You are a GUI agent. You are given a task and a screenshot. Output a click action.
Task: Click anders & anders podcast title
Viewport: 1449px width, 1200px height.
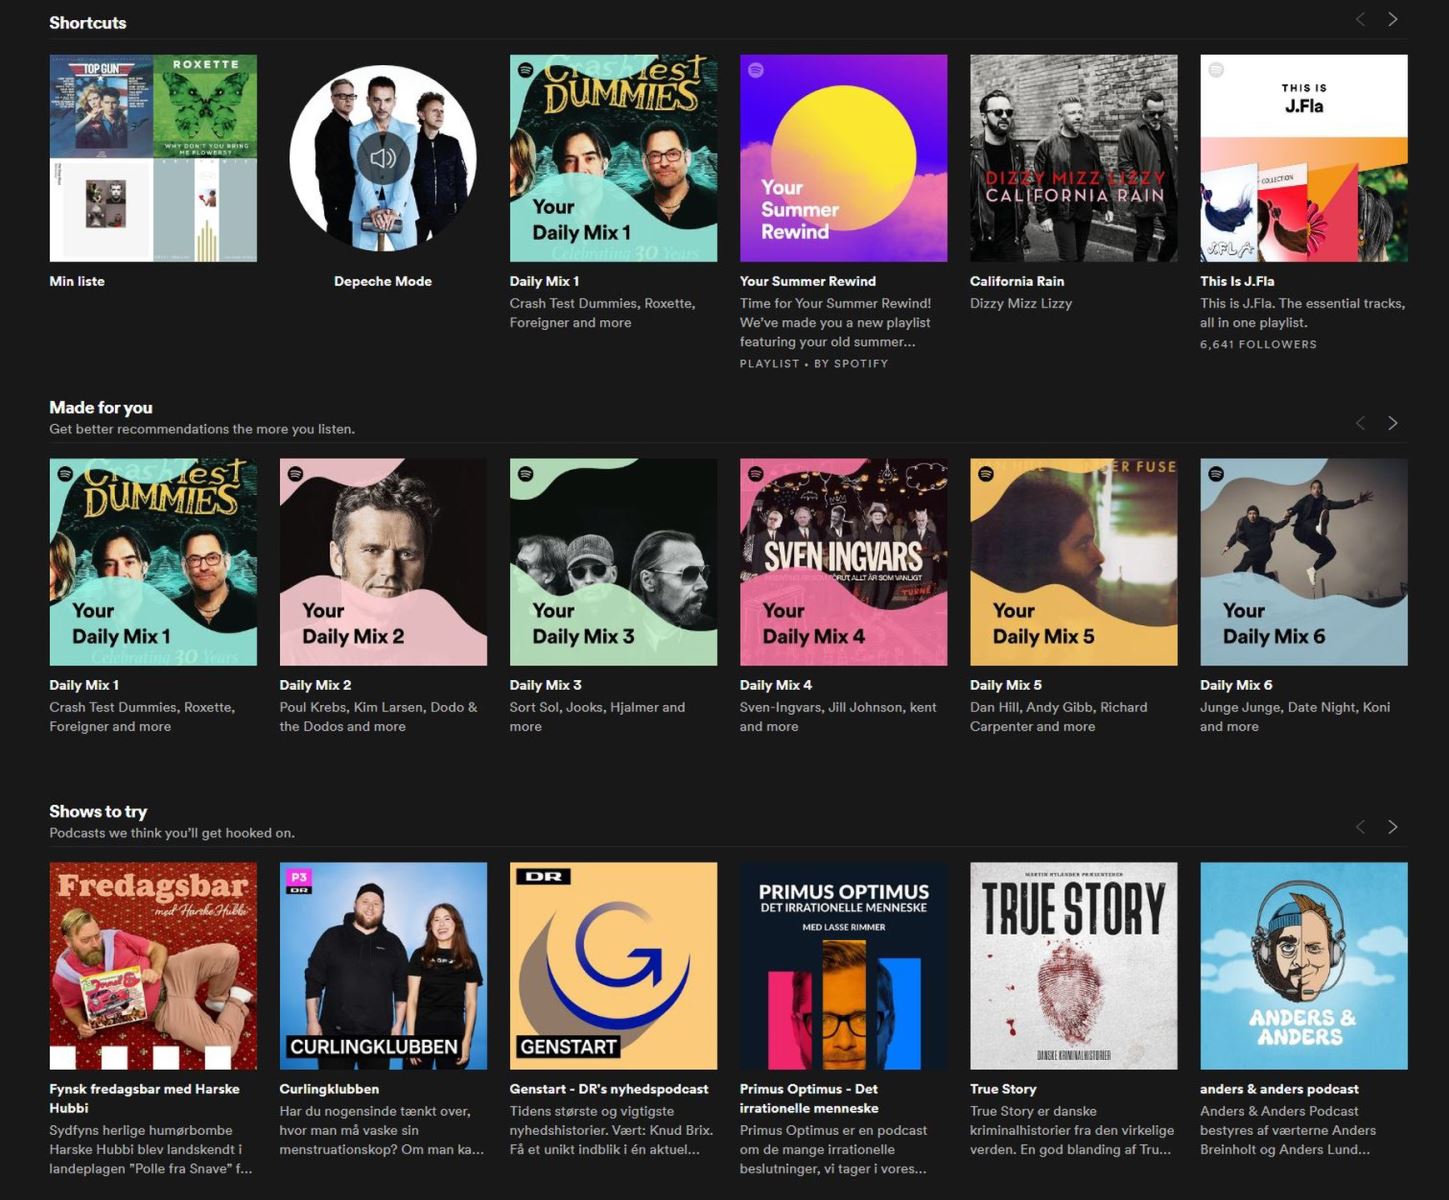point(1279,1089)
